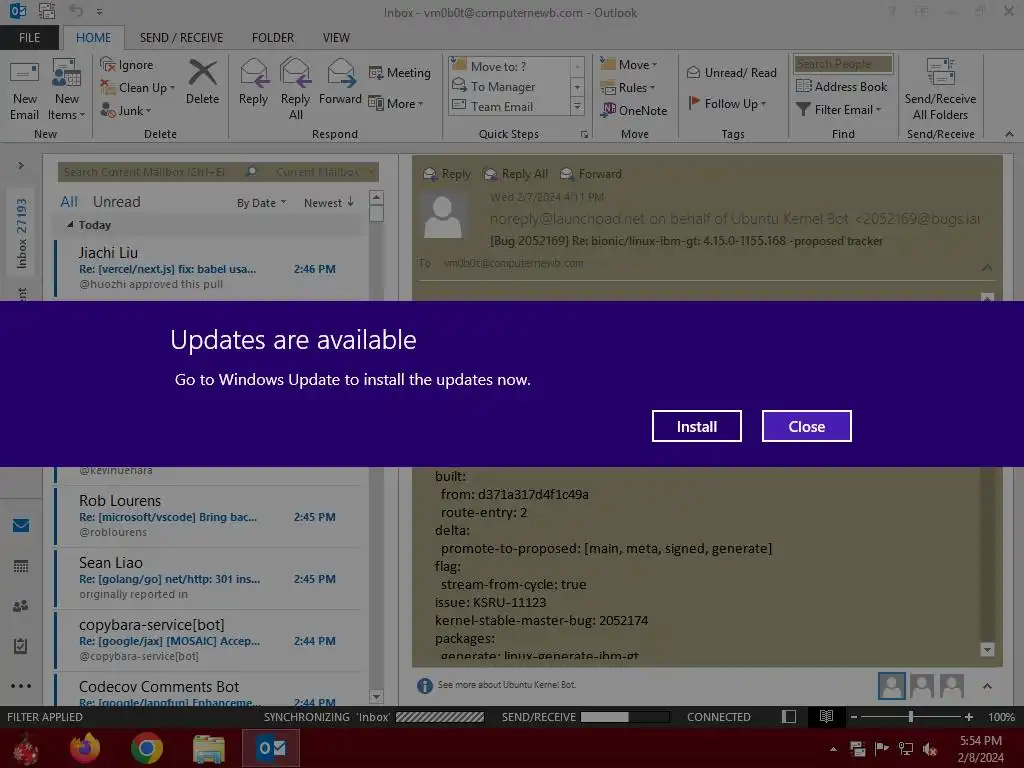Show Unread messages filter
The width and height of the screenshot is (1024, 768).
coord(116,202)
